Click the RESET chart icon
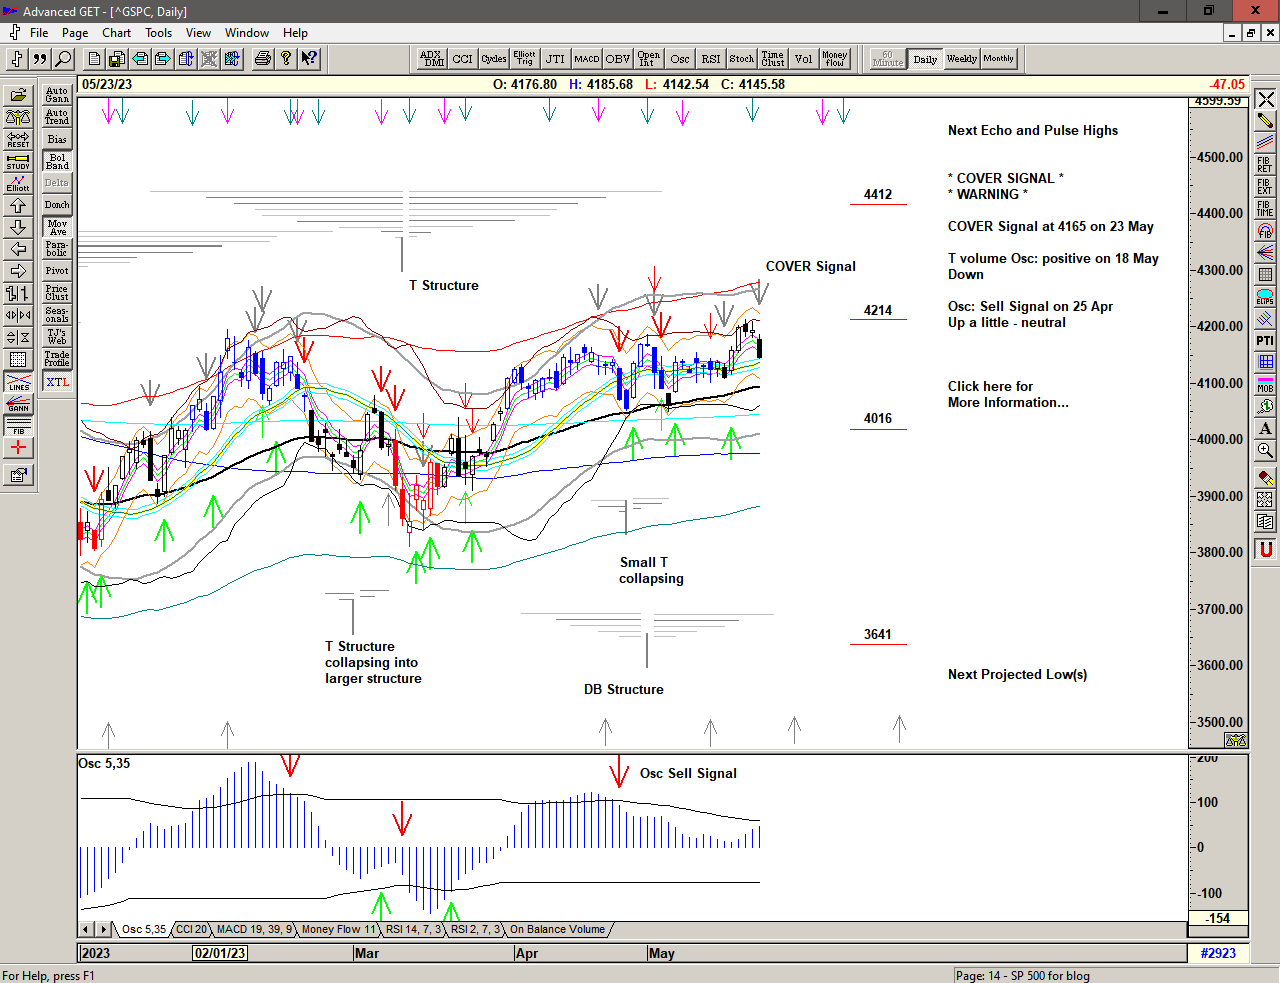 tap(18, 139)
